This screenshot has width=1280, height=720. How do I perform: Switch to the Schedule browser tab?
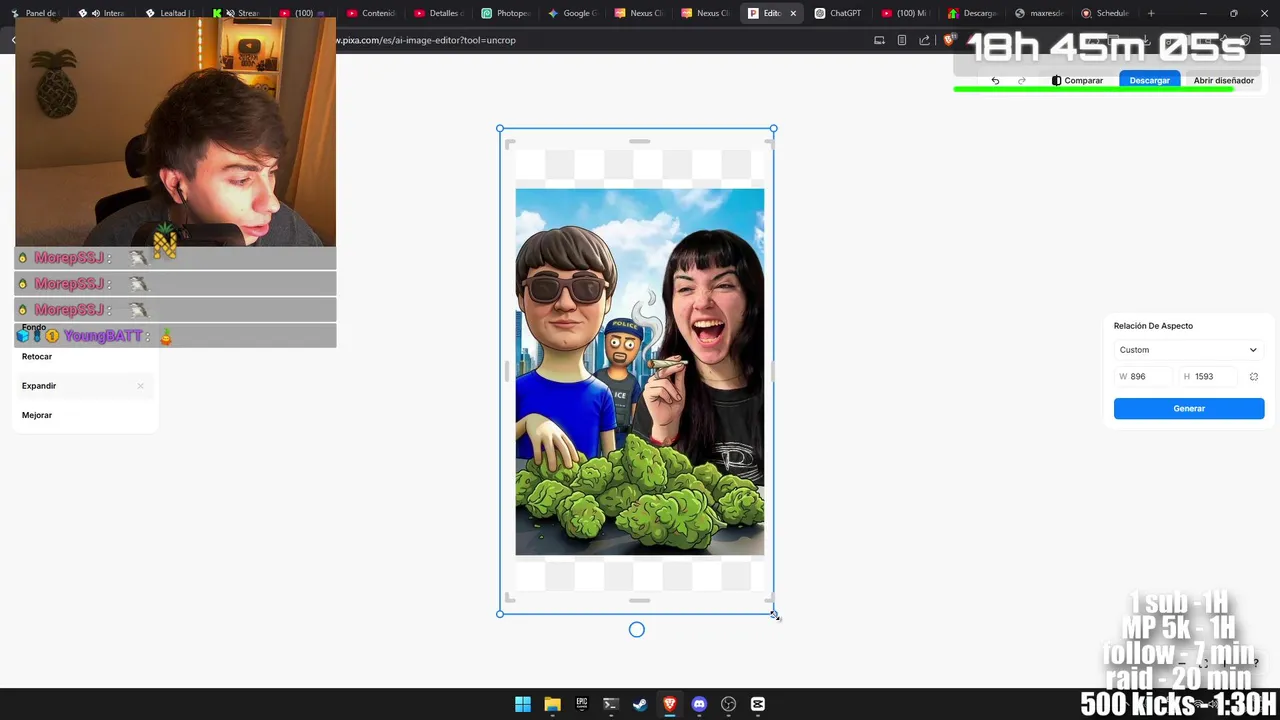pos(1105,13)
